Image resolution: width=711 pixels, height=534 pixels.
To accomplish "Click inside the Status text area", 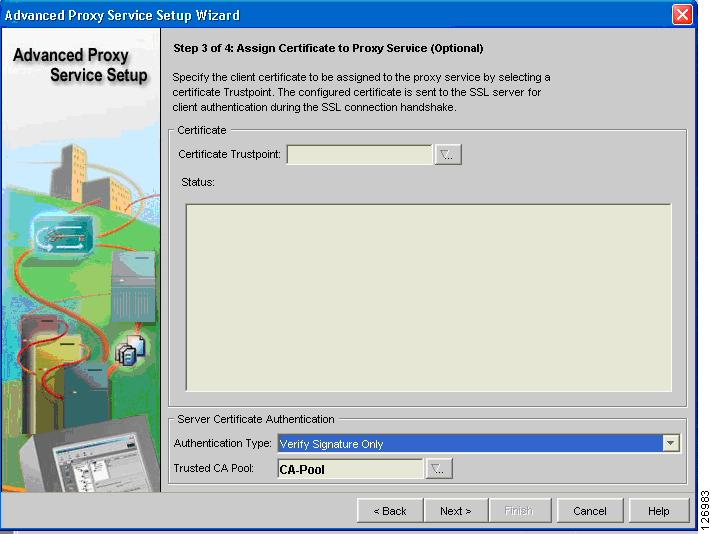I will pyautogui.click(x=429, y=297).
